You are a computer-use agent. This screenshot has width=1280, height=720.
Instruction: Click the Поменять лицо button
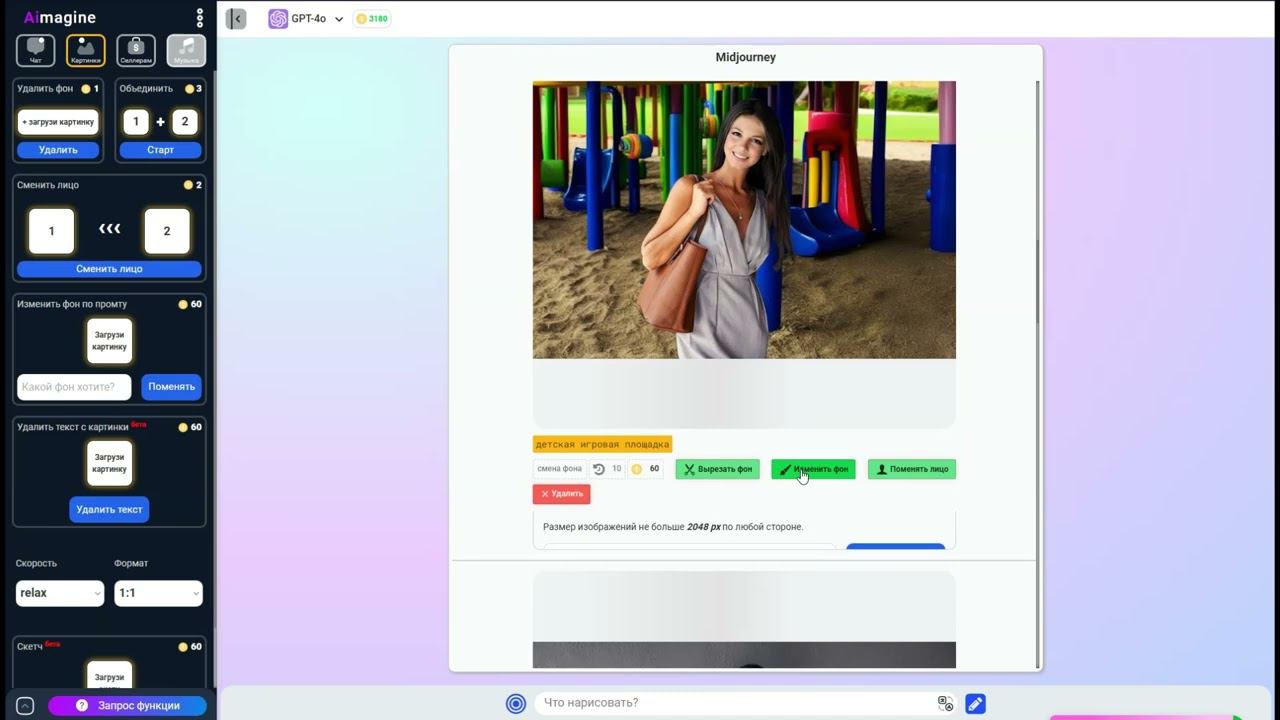click(912, 469)
